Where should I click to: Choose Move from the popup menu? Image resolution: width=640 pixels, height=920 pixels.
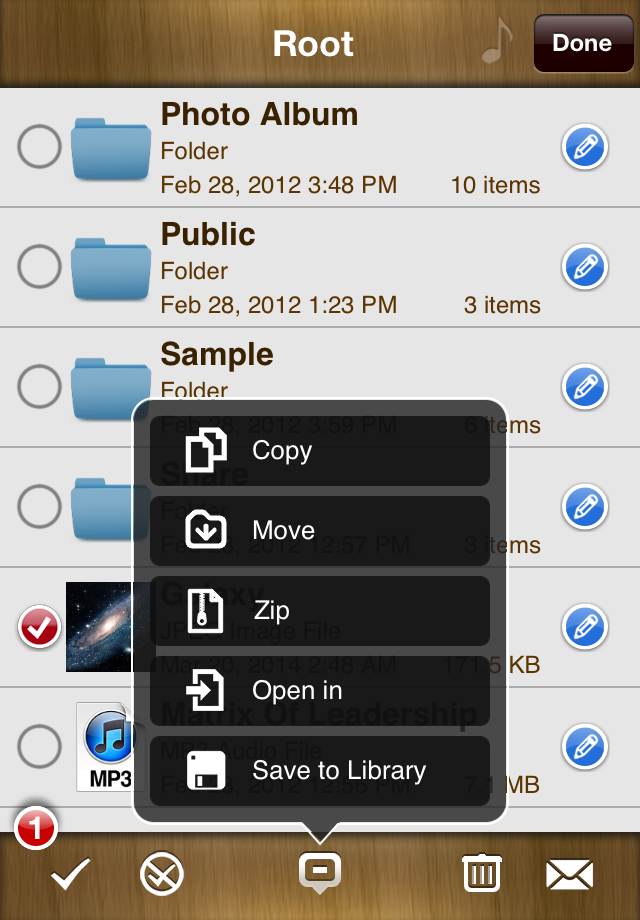click(320, 530)
